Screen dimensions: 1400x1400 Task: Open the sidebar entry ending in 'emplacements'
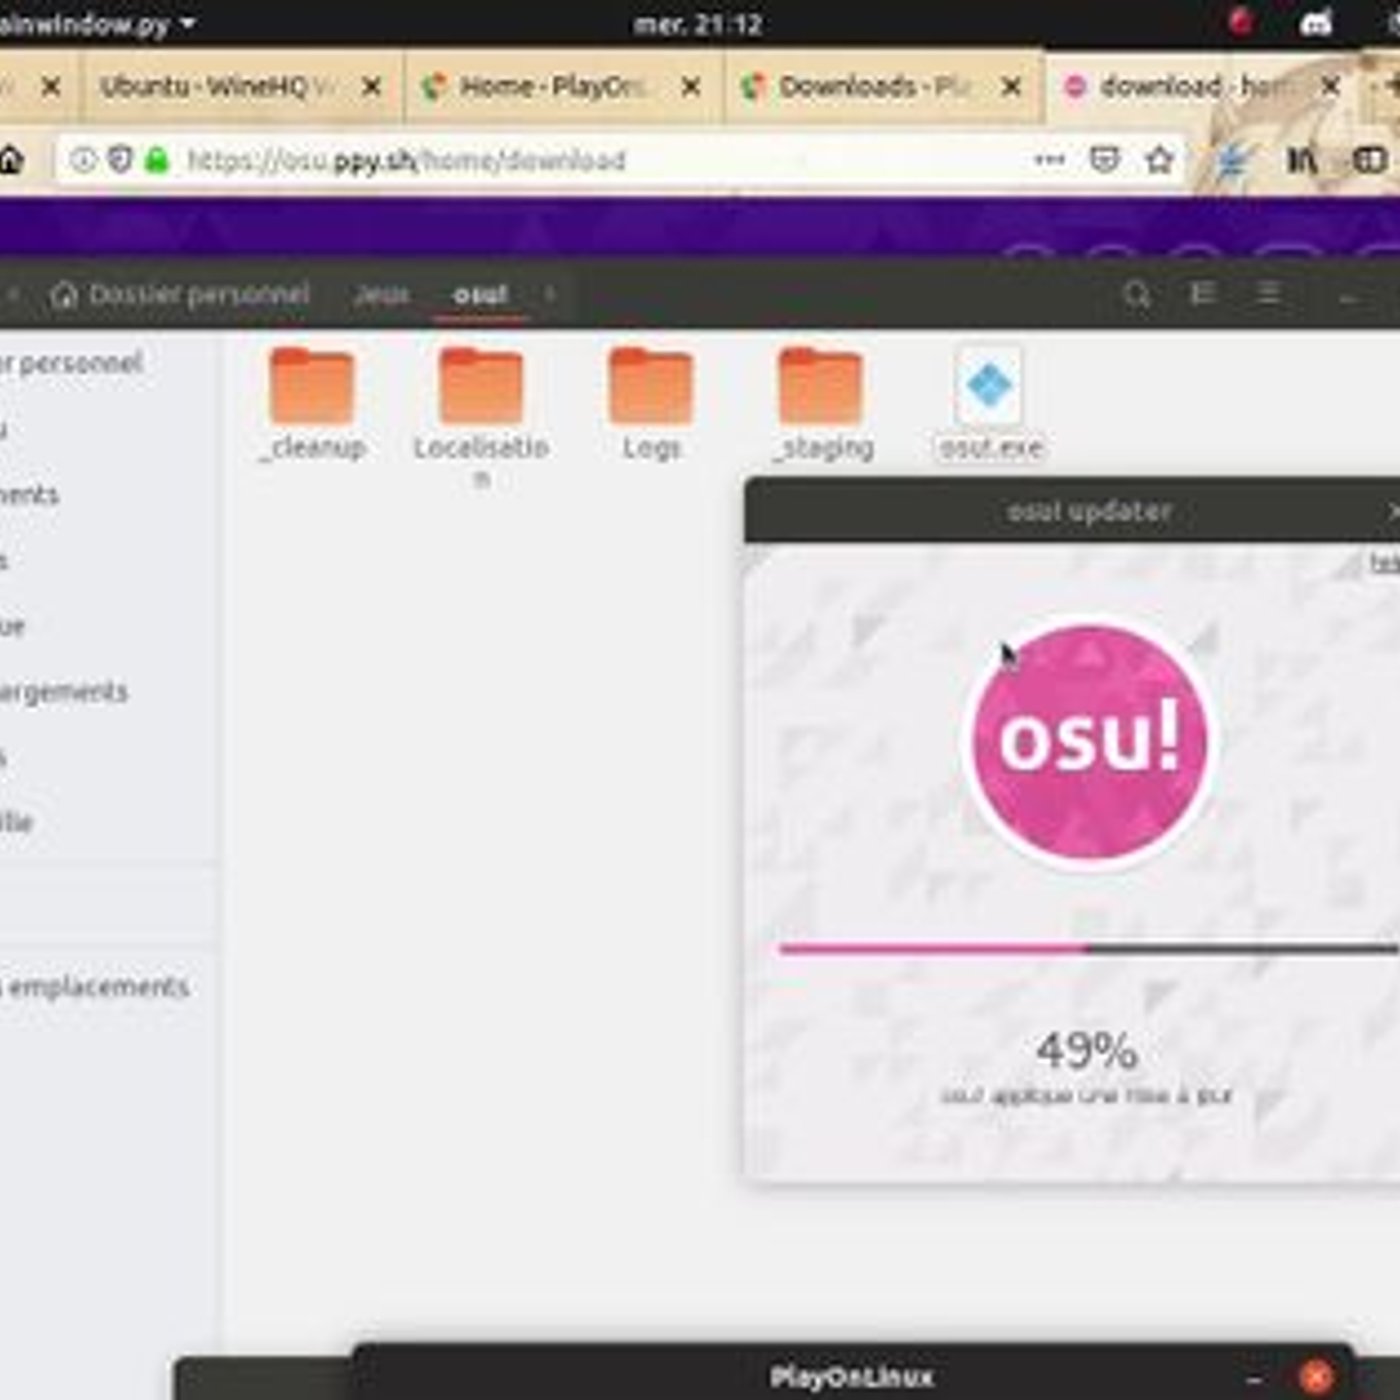95,987
